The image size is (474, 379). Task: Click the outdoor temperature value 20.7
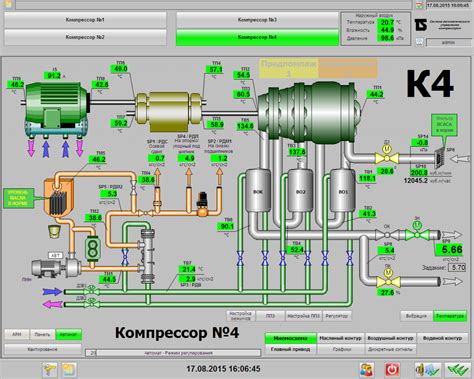[x=387, y=22]
